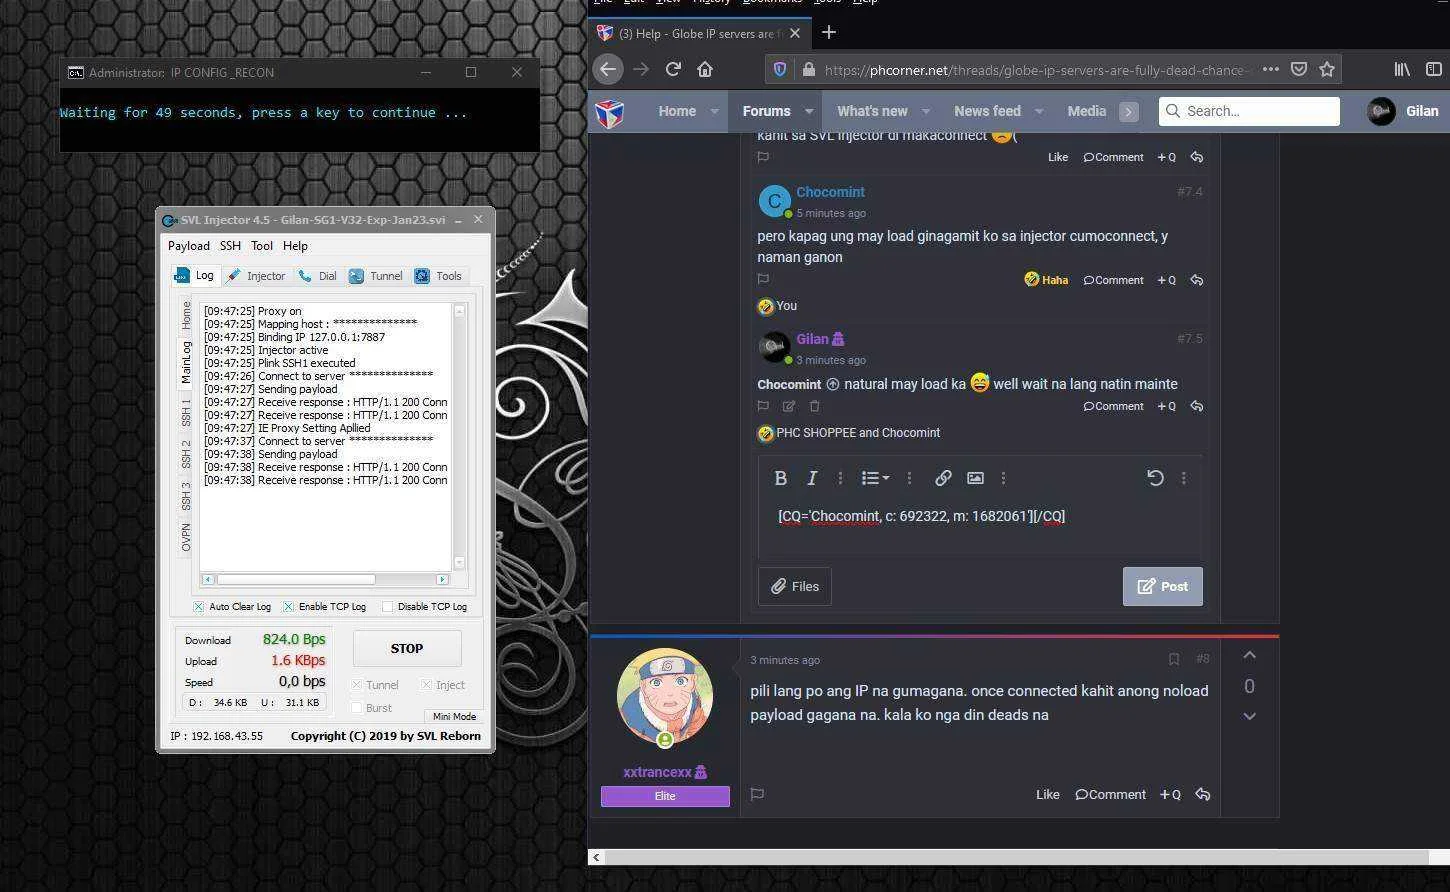Enable Disable TCP Log checkbox
Image resolution: width=1450 pixels, height=892 pixels.
(387, 606)
